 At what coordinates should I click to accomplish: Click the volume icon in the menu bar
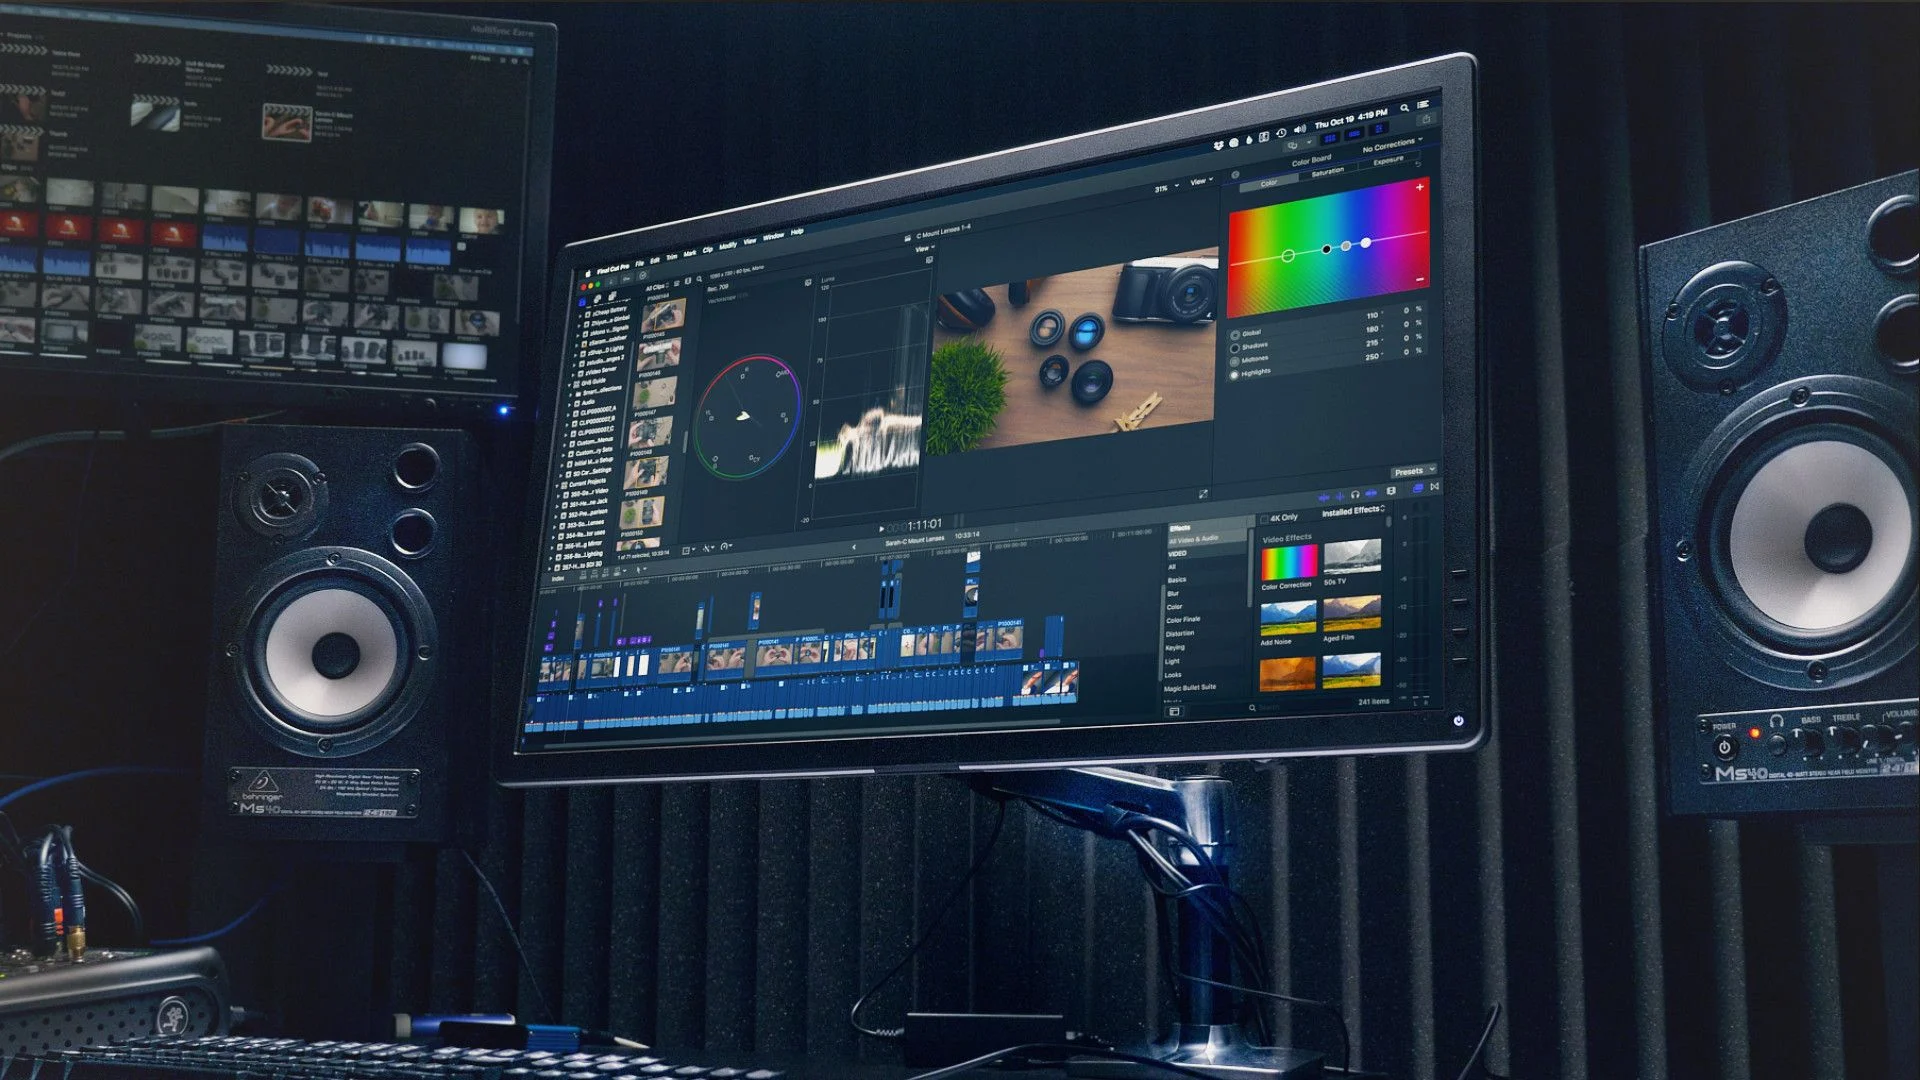(1300, 129)
